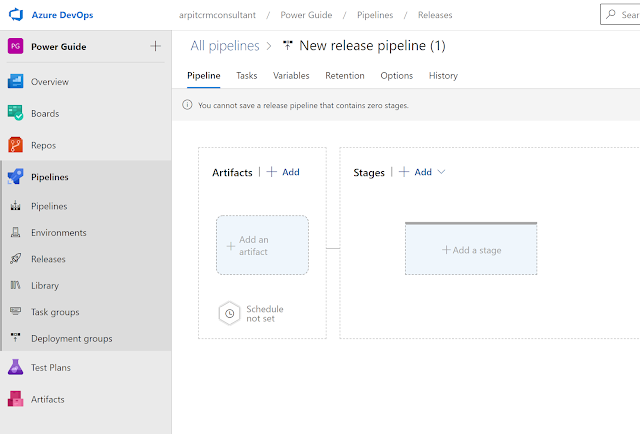Expand the Stages Add dropdown chevron
This screenshot has width=640, height=434.
tap(441, 172)
